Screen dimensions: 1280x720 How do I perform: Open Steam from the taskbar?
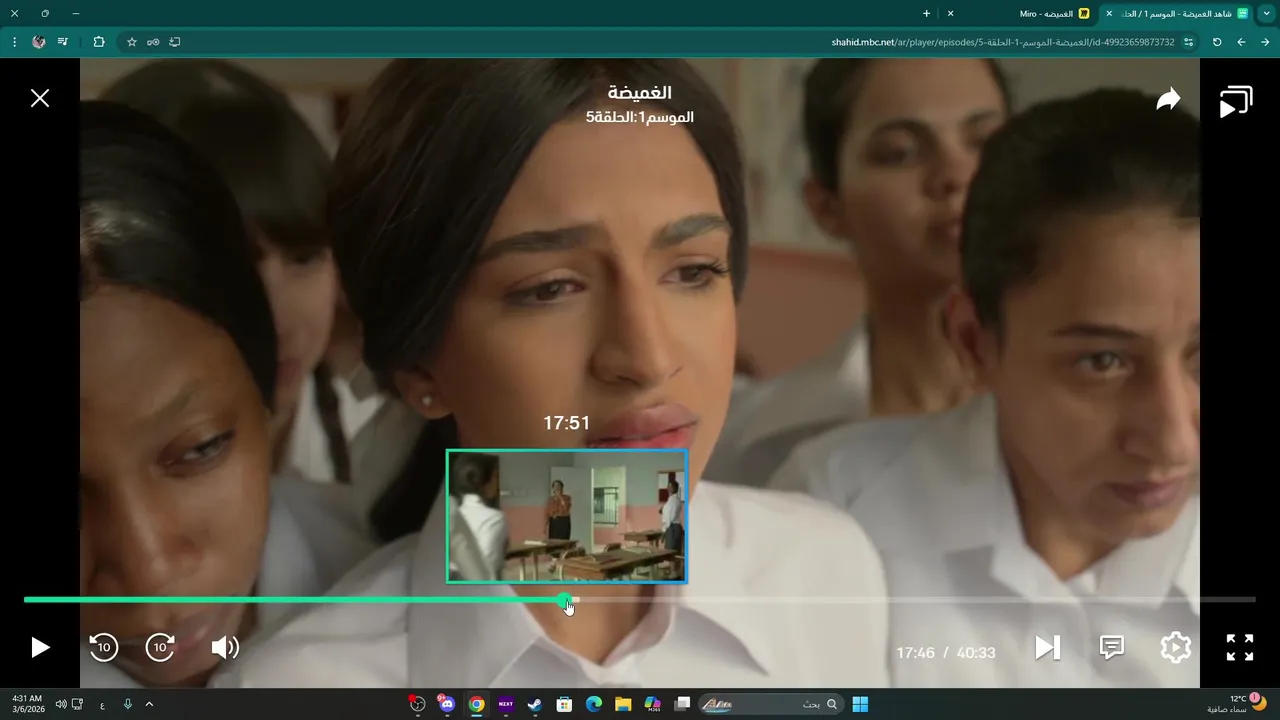[535, 704]
